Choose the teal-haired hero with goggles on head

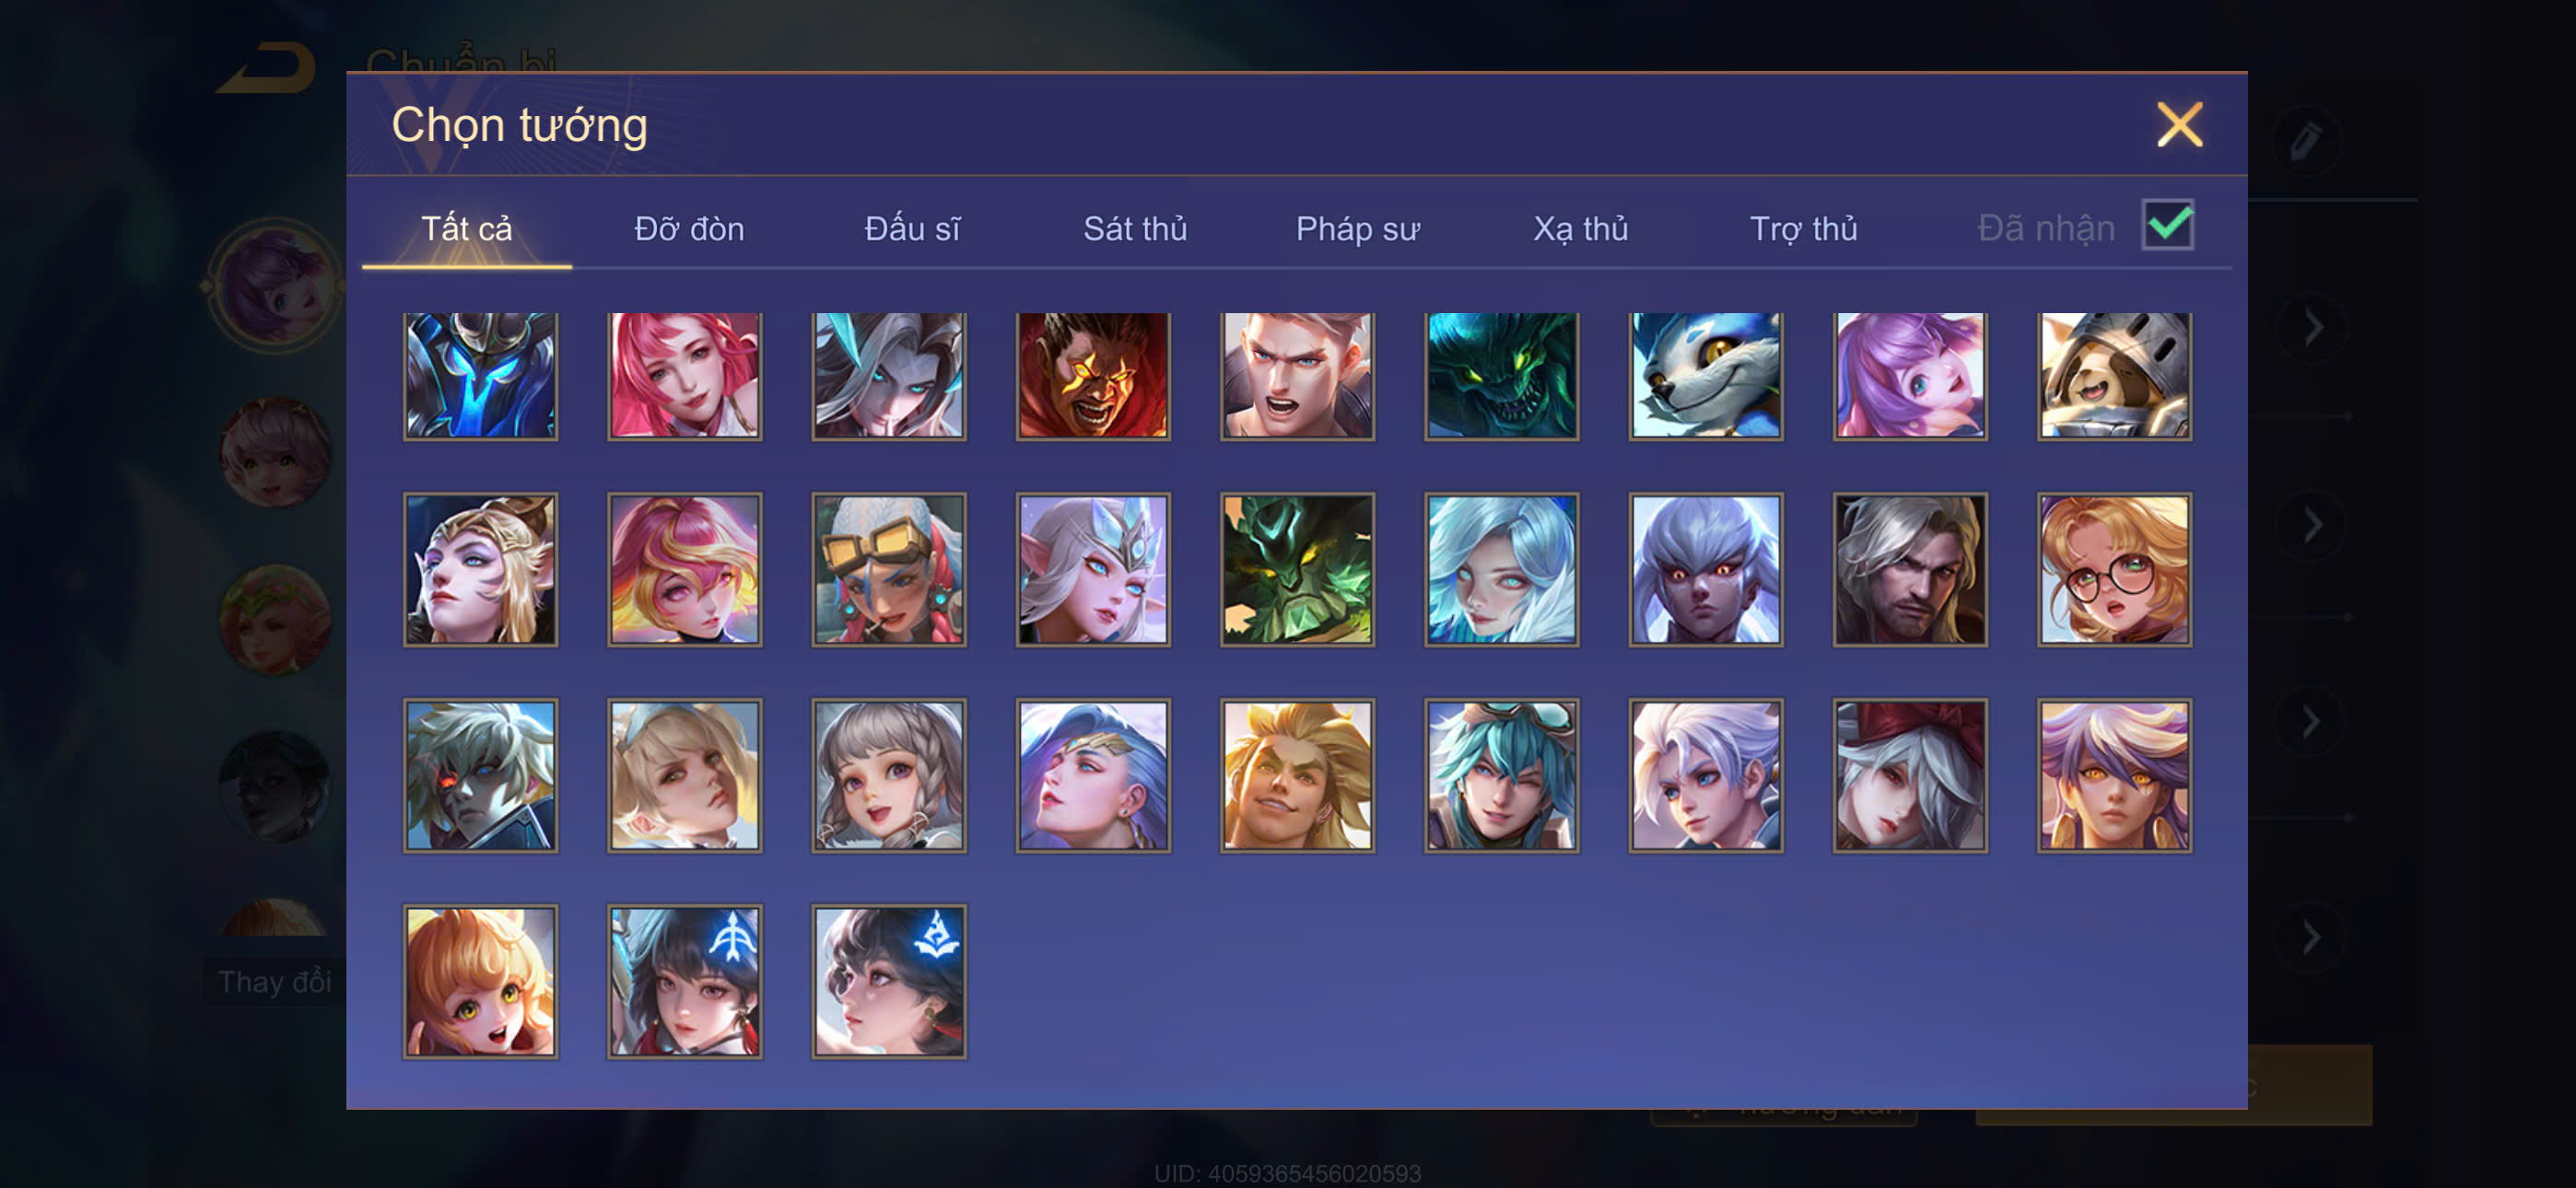[1501, 775]
